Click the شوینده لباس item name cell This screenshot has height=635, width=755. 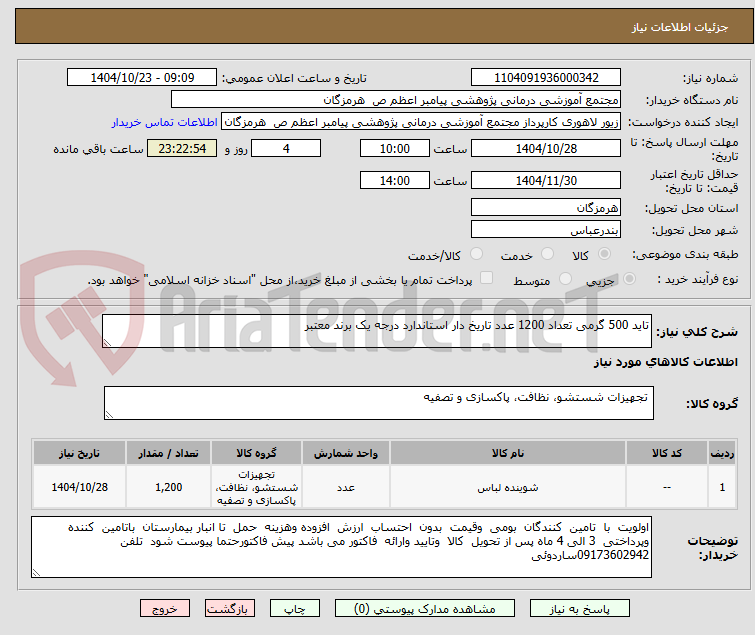coord(508,487)
